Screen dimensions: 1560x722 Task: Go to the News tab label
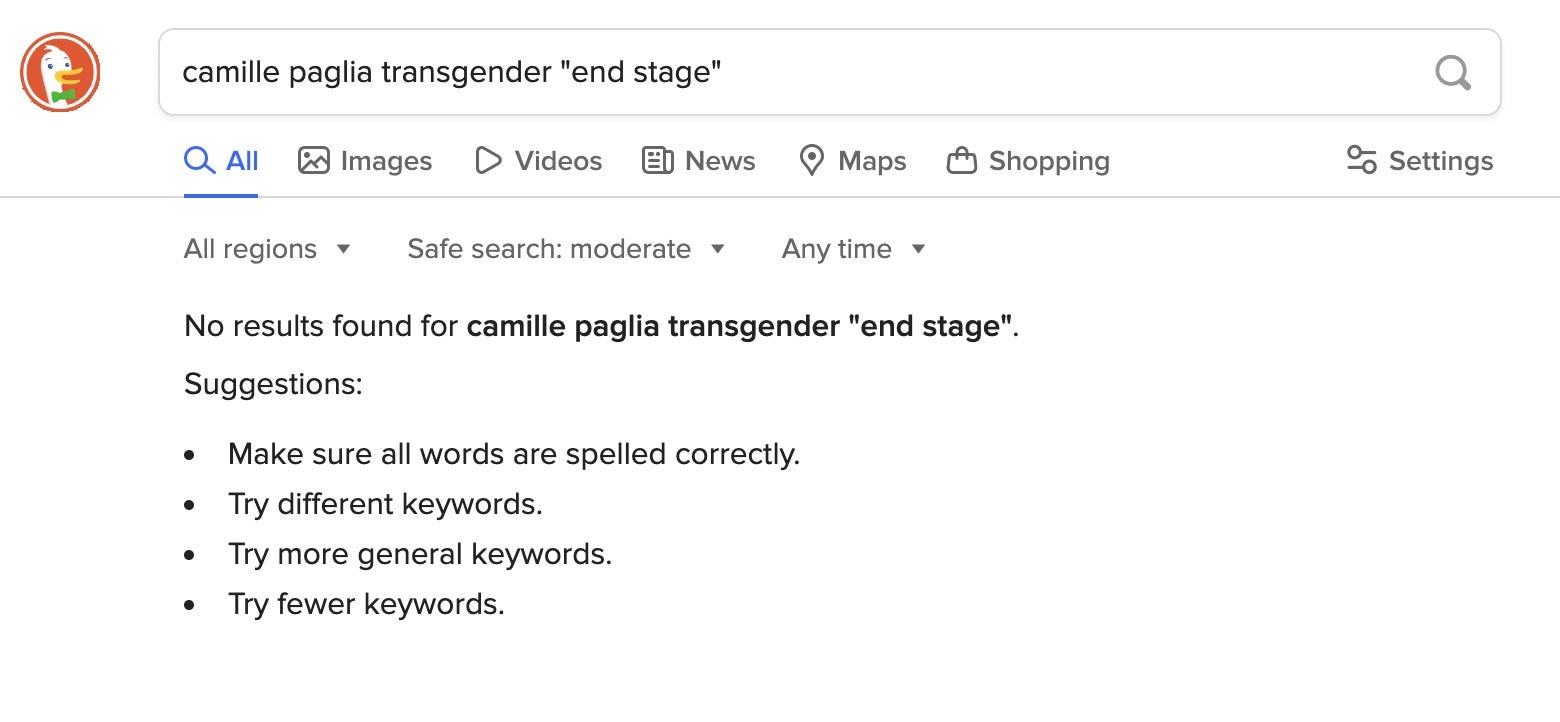(x=720, y=161)
